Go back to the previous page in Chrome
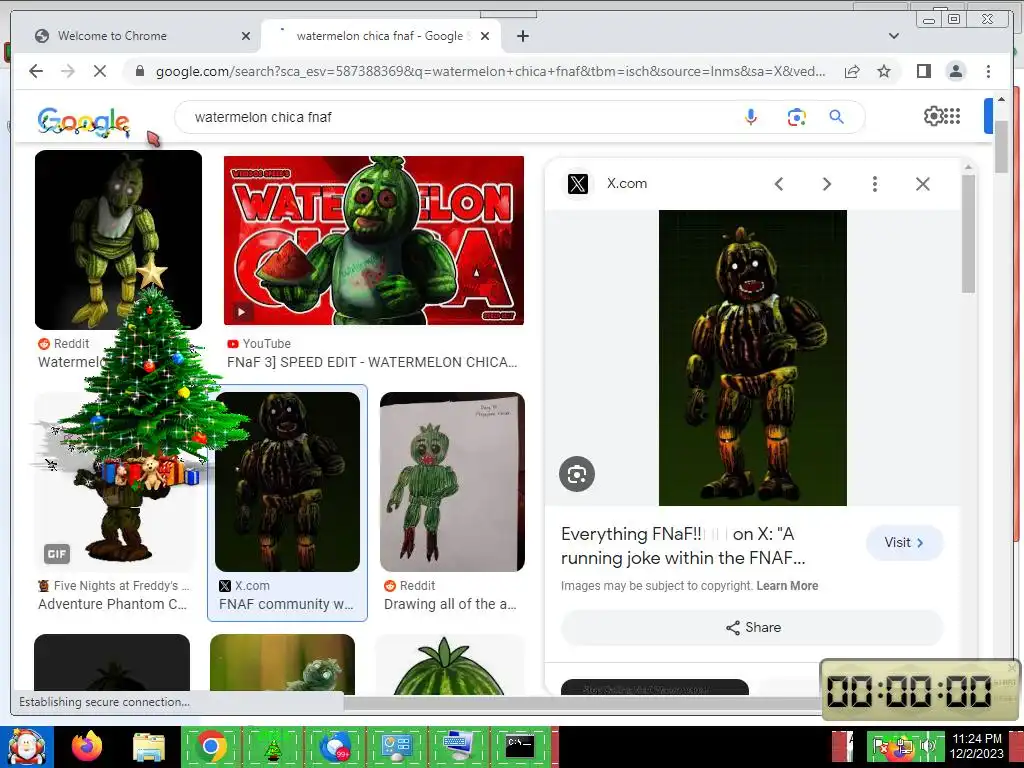Image resolution: width=1024 pixels, height=768 pixels. (x=36, y=71)
